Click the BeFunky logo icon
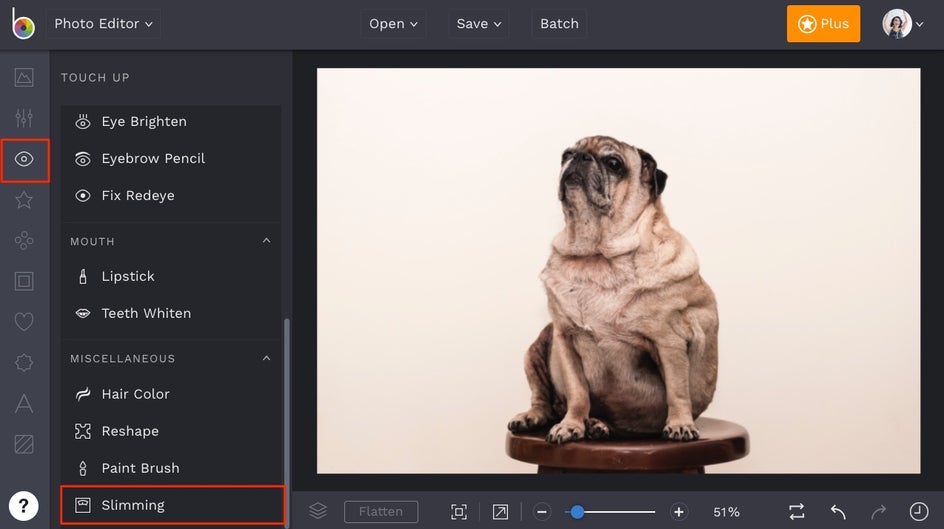Image resolution: width=944 pixels, height=529 pixels. pos(23,23)
